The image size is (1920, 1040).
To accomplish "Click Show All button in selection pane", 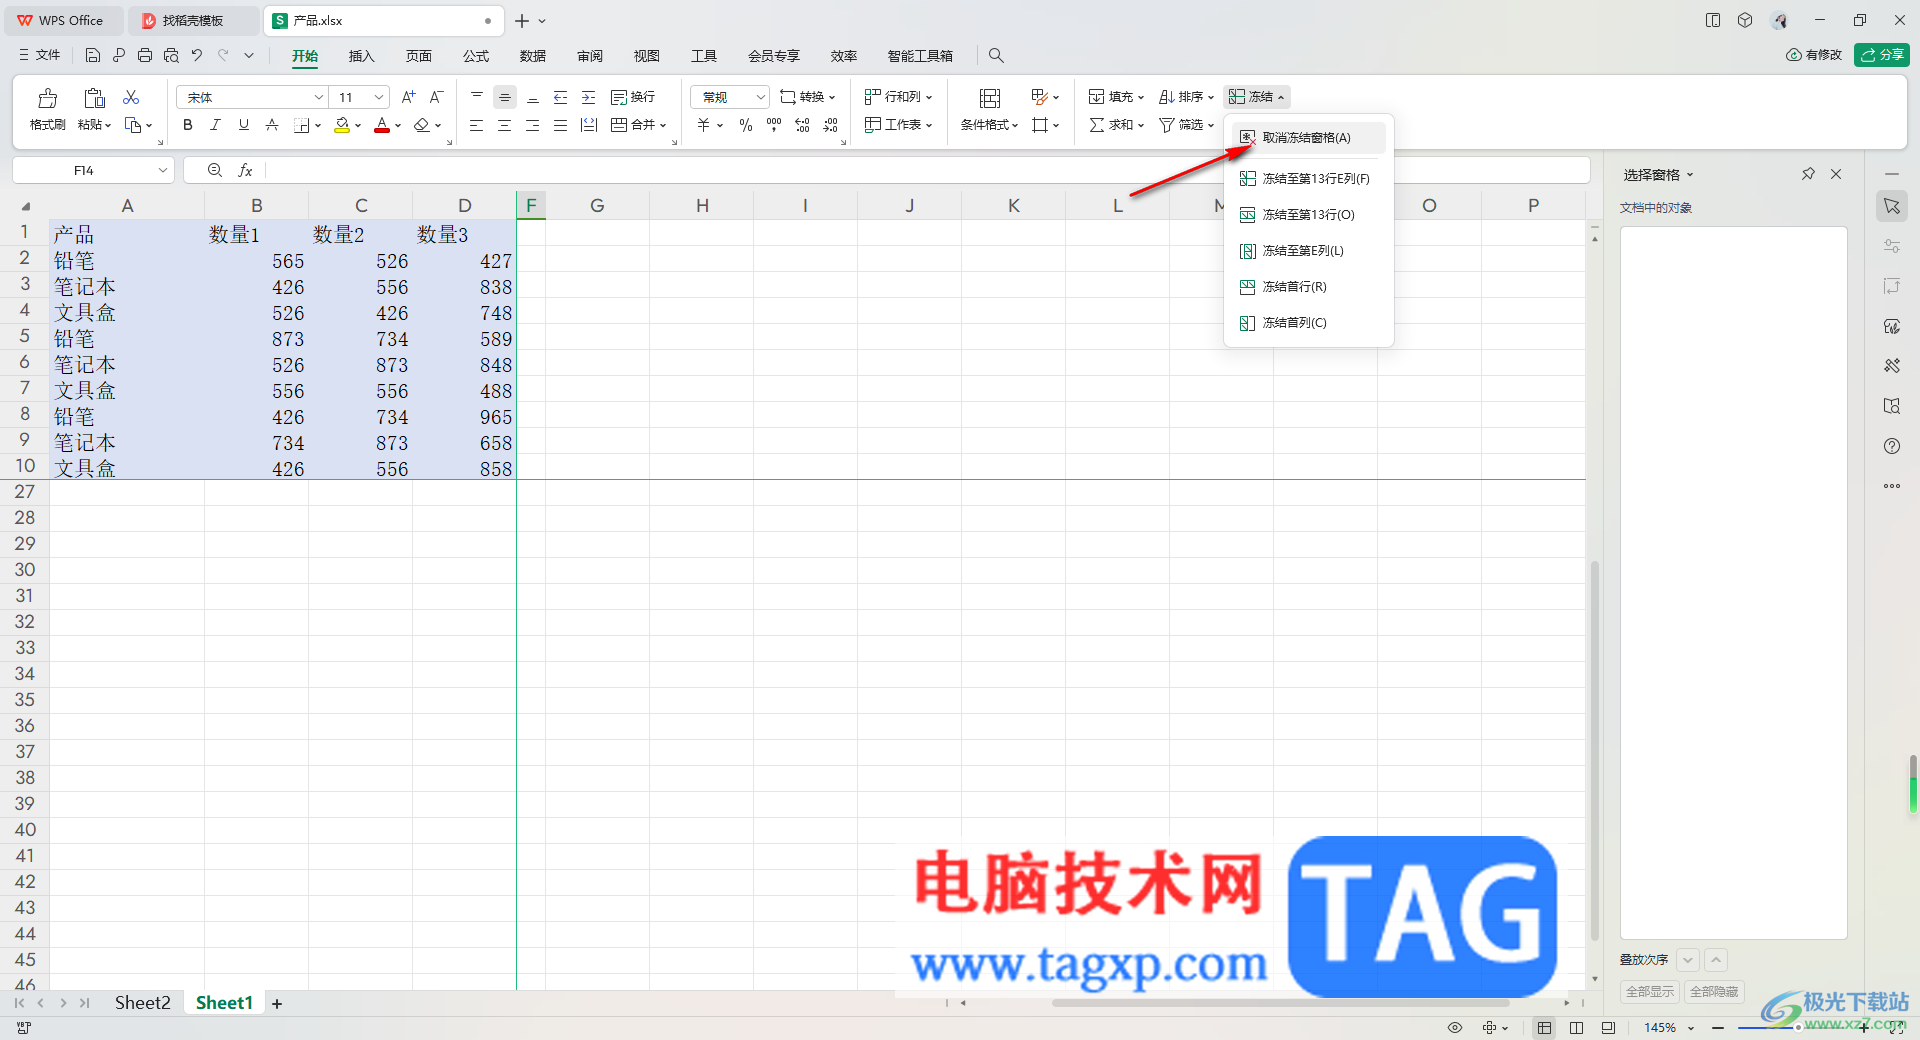I will [x=1650, y=992].
